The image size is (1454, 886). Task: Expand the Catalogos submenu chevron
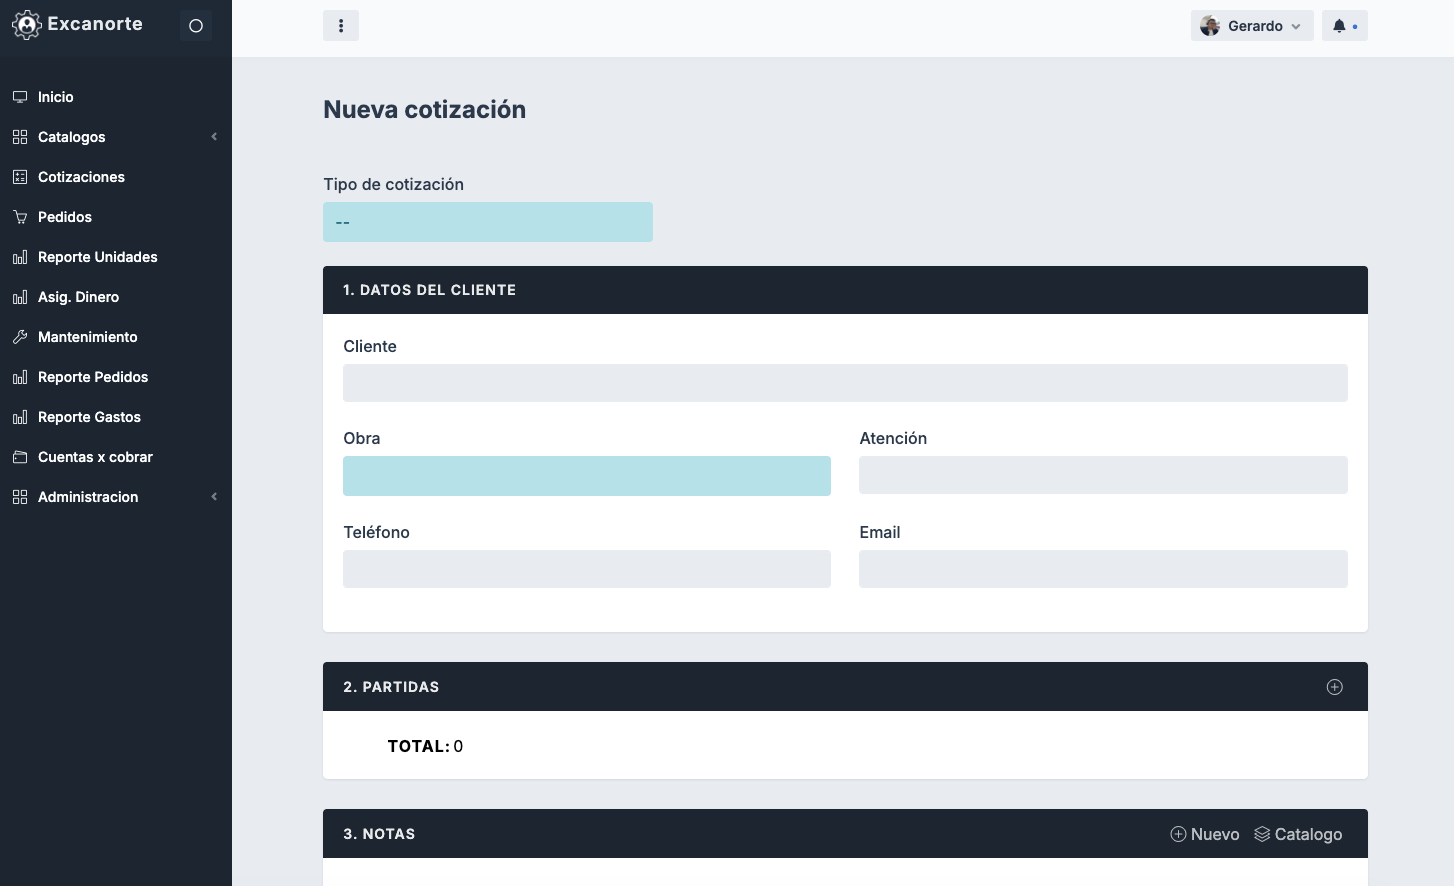pos(214,137)
